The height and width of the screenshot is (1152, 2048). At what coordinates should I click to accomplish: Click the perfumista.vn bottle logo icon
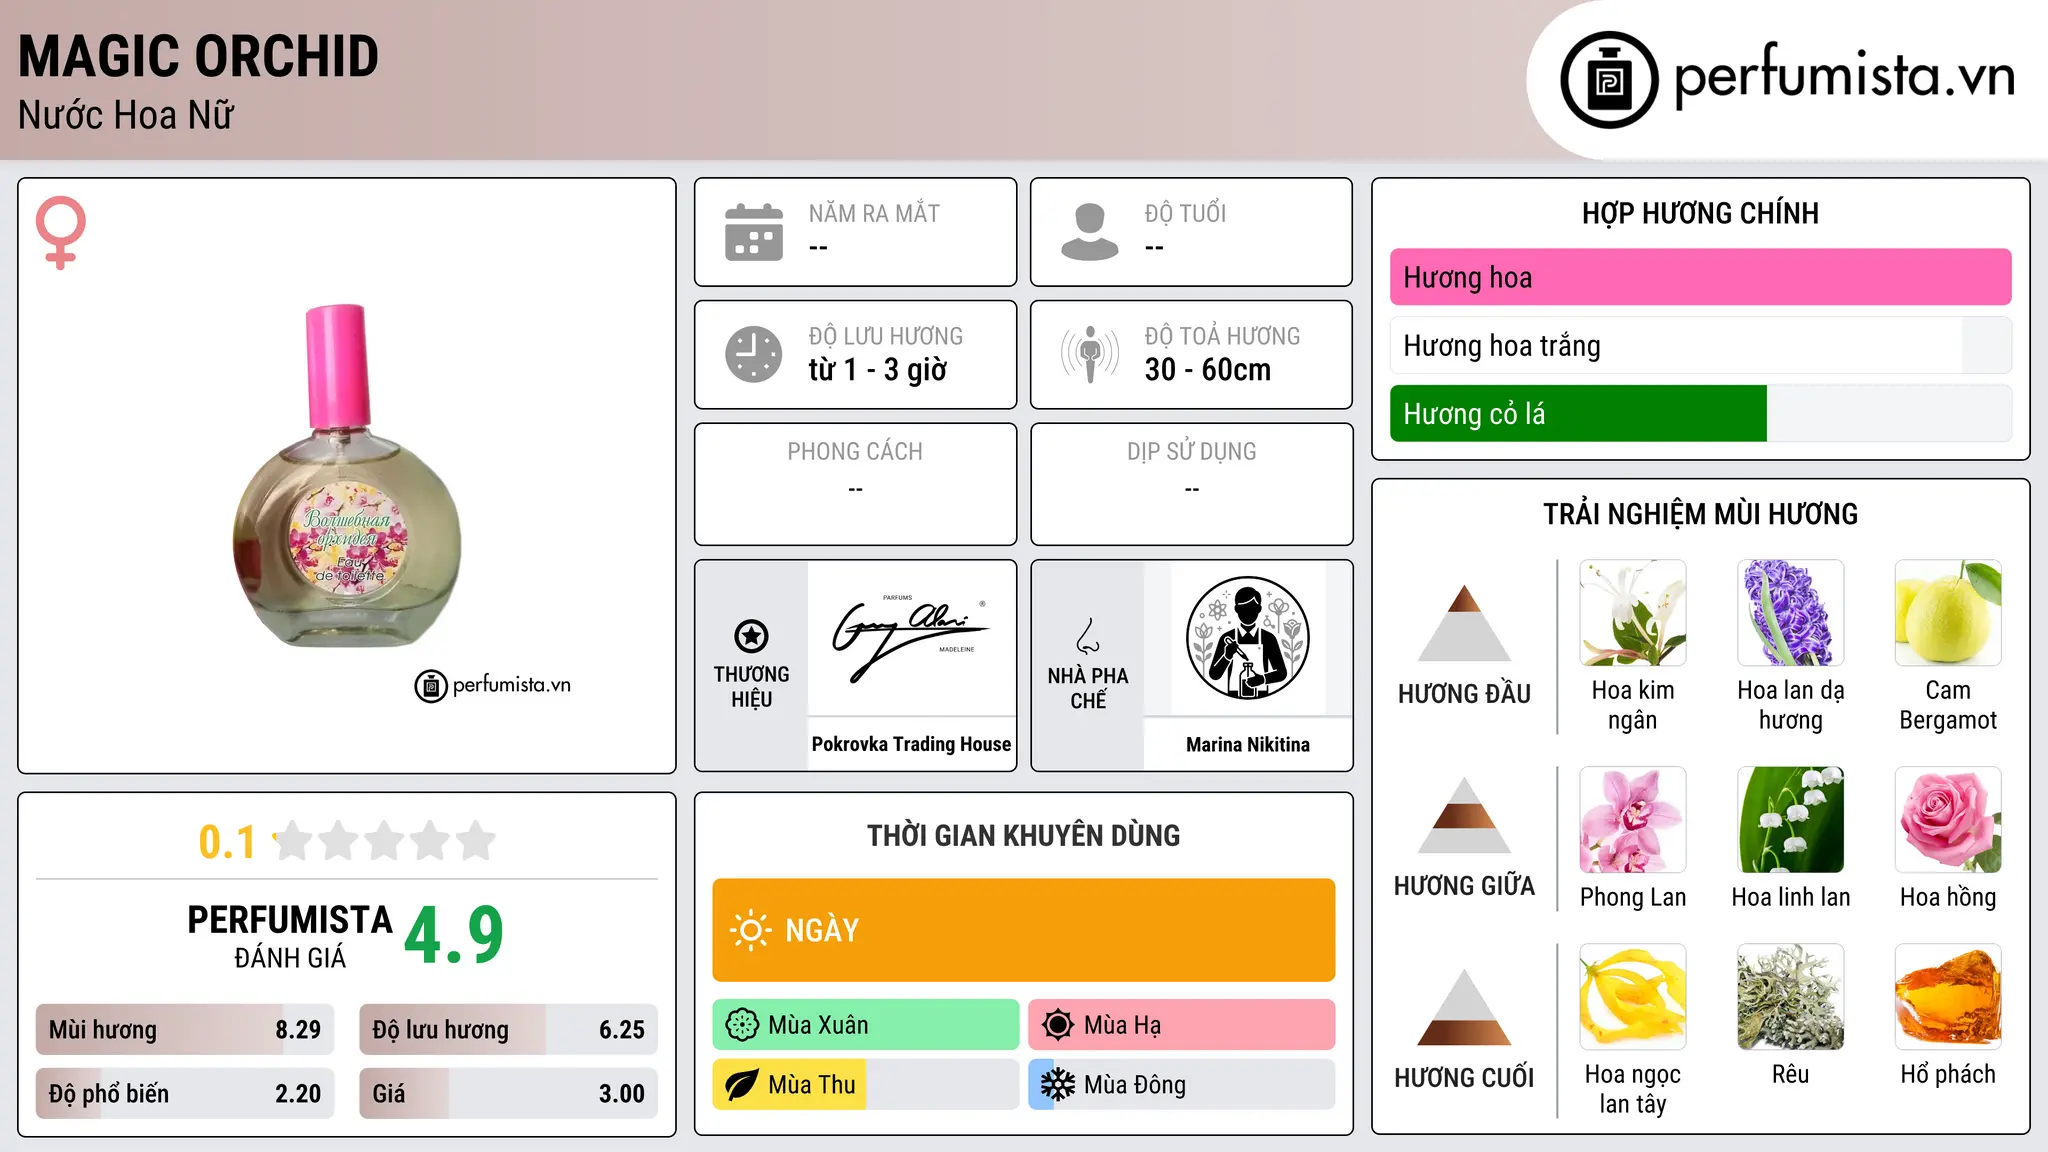[x=1609, y=79]
